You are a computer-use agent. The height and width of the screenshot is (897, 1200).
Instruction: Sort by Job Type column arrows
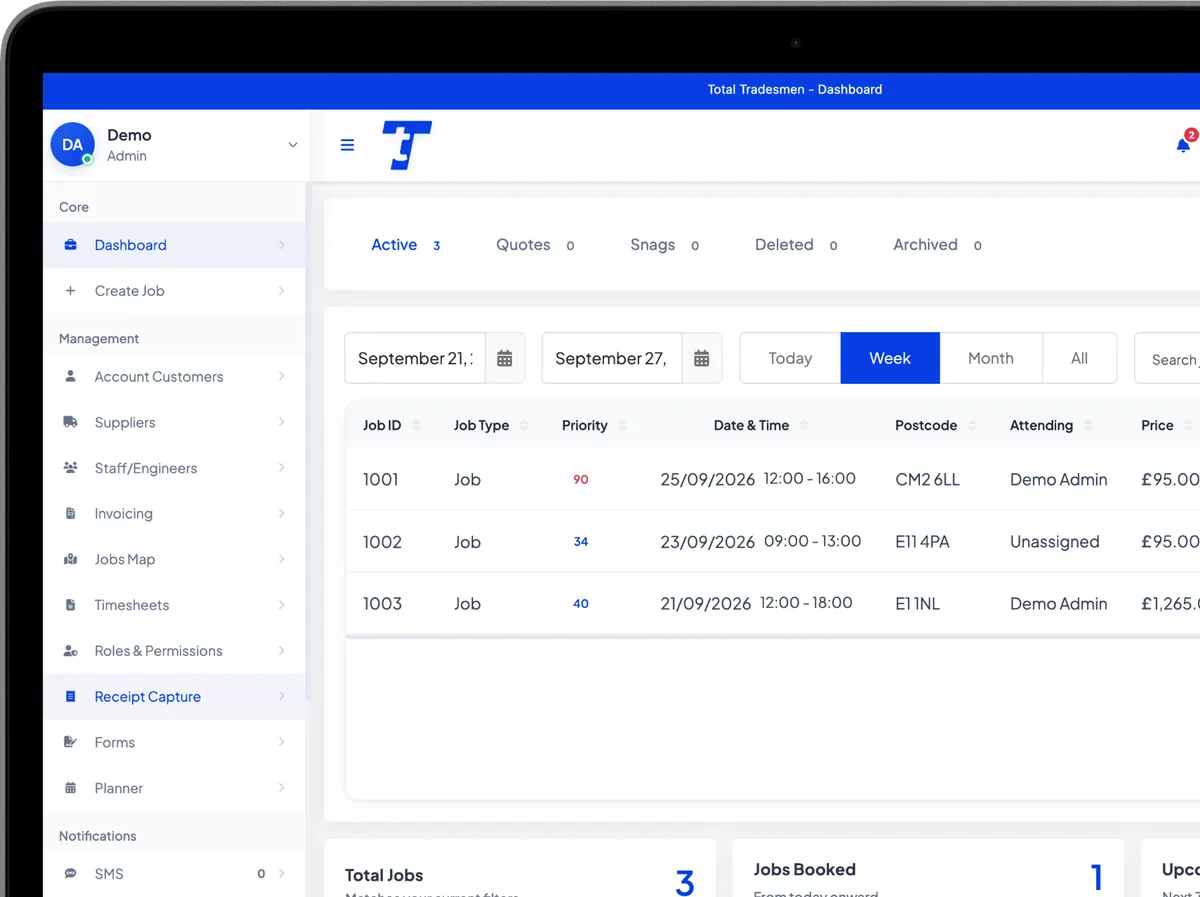pos(524,425)
